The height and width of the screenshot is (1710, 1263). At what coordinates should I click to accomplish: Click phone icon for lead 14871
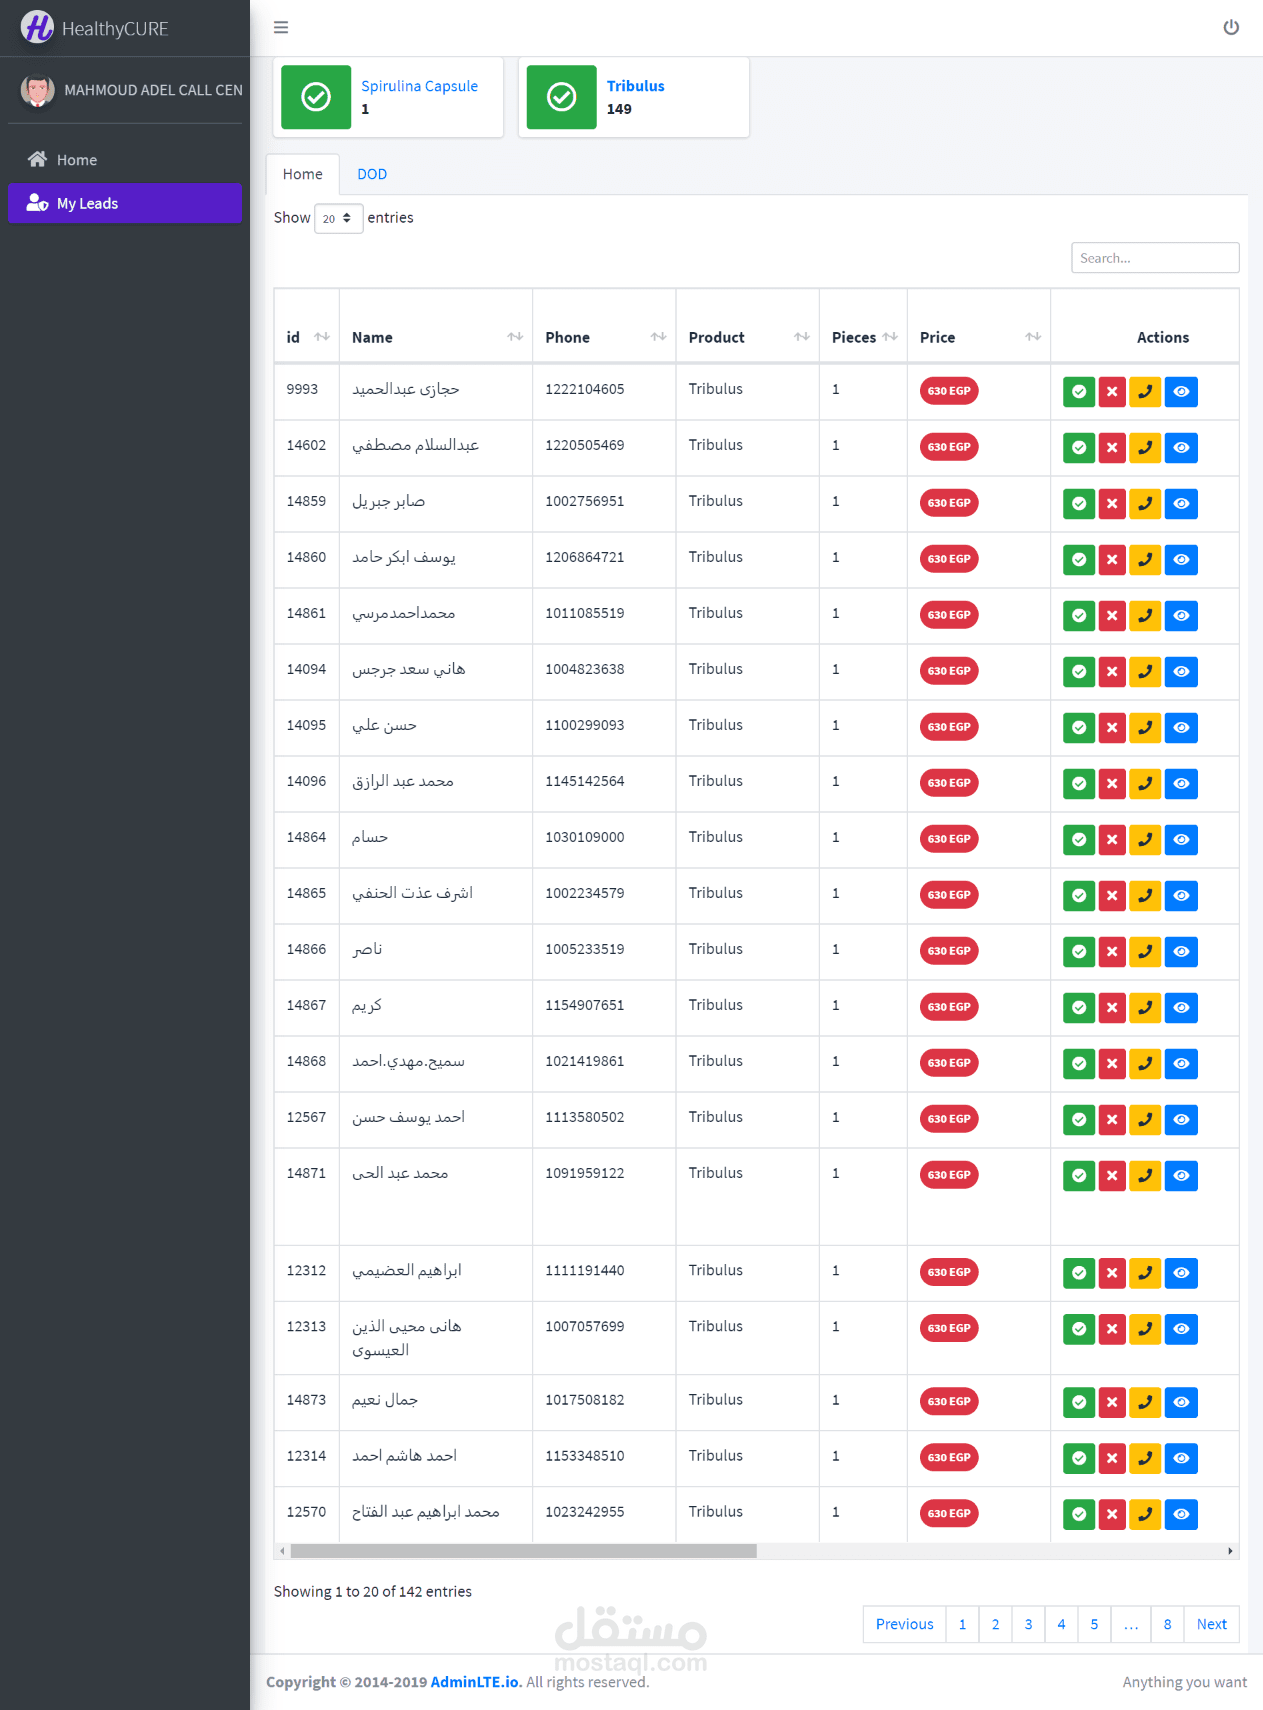coord(1145,1175)
